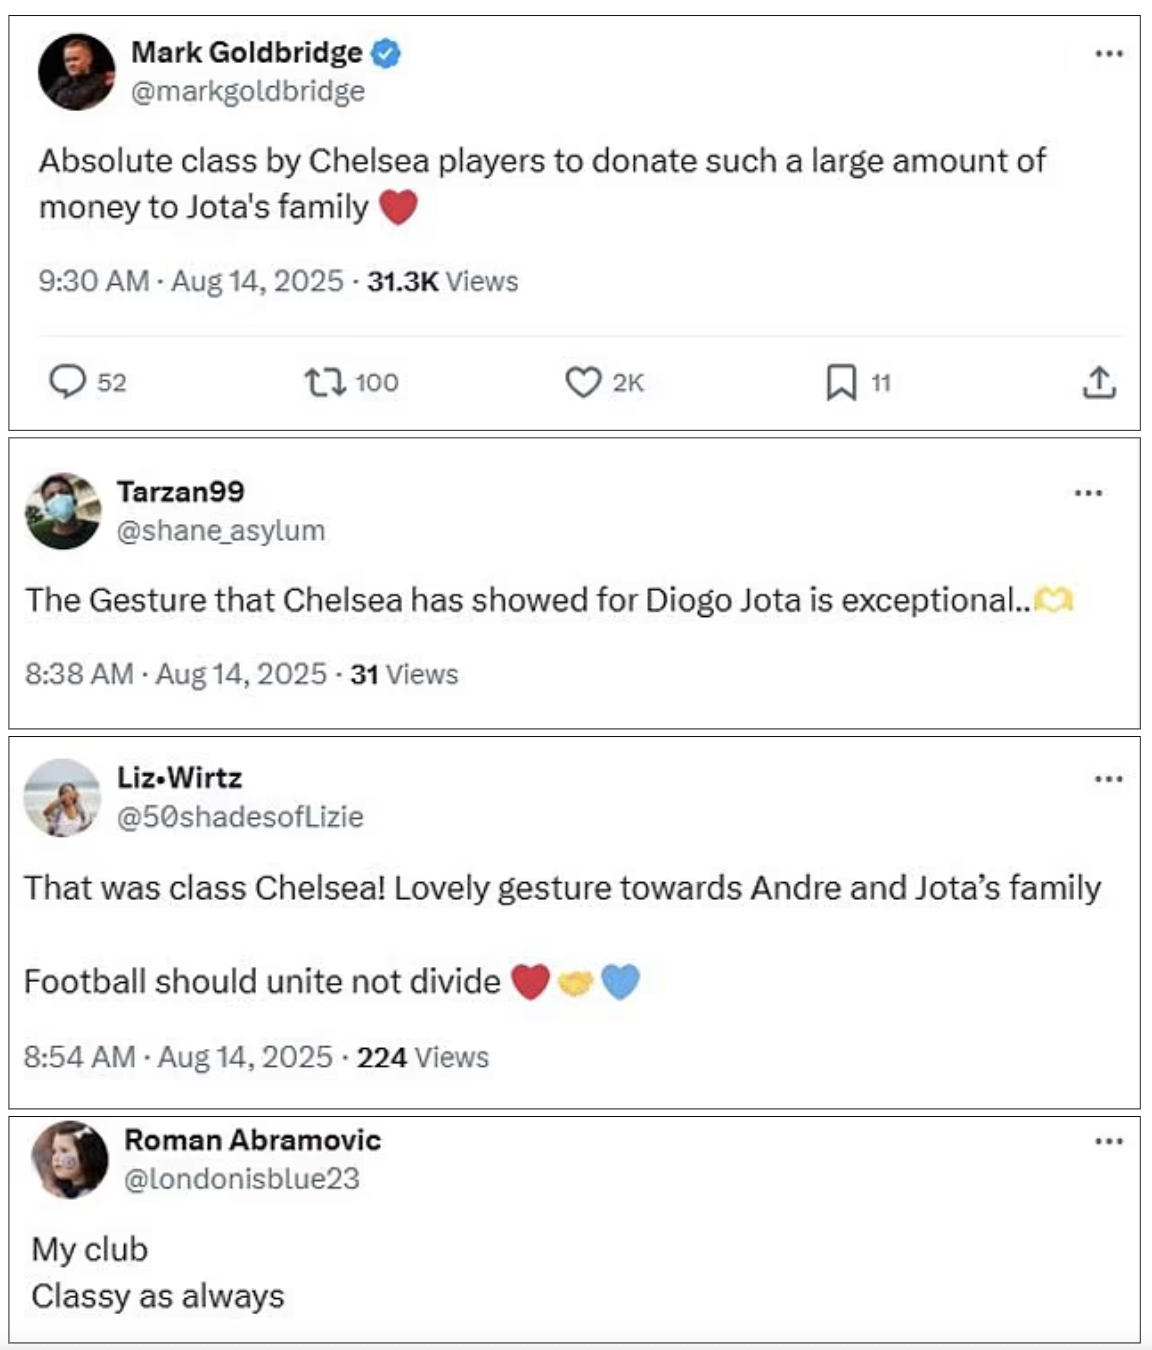Open the @markgoldbridge handle link

point(248,92)
